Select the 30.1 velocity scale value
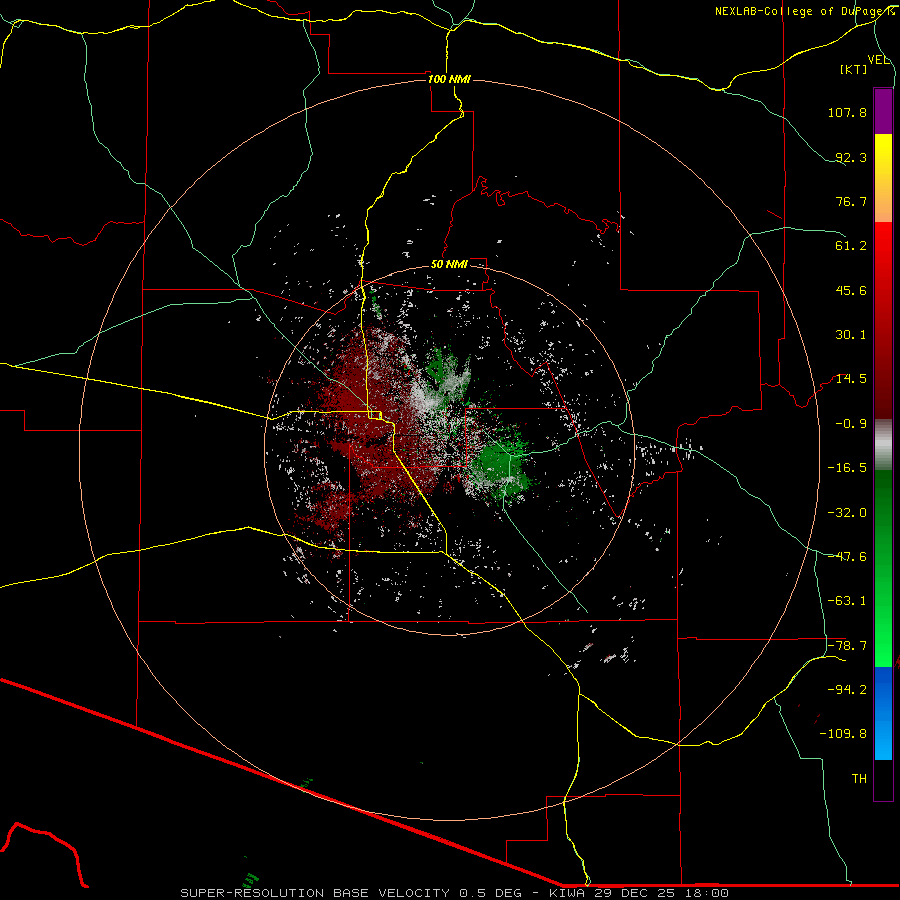900x900 pixels. [851, 335]
